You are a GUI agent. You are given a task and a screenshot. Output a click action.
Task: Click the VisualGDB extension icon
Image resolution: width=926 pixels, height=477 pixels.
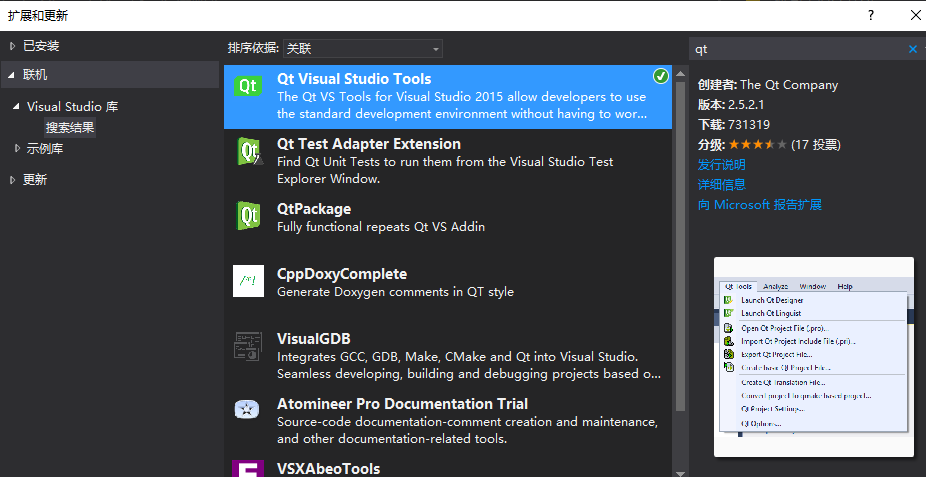(x=248, y=346)
